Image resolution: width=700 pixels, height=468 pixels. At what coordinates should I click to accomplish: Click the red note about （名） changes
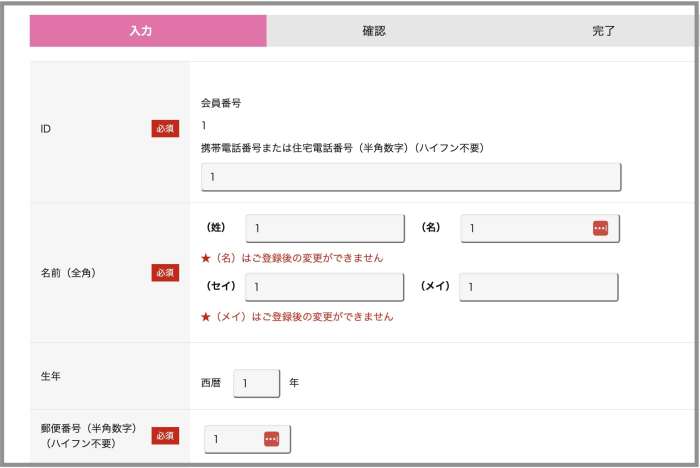[292, 258]
